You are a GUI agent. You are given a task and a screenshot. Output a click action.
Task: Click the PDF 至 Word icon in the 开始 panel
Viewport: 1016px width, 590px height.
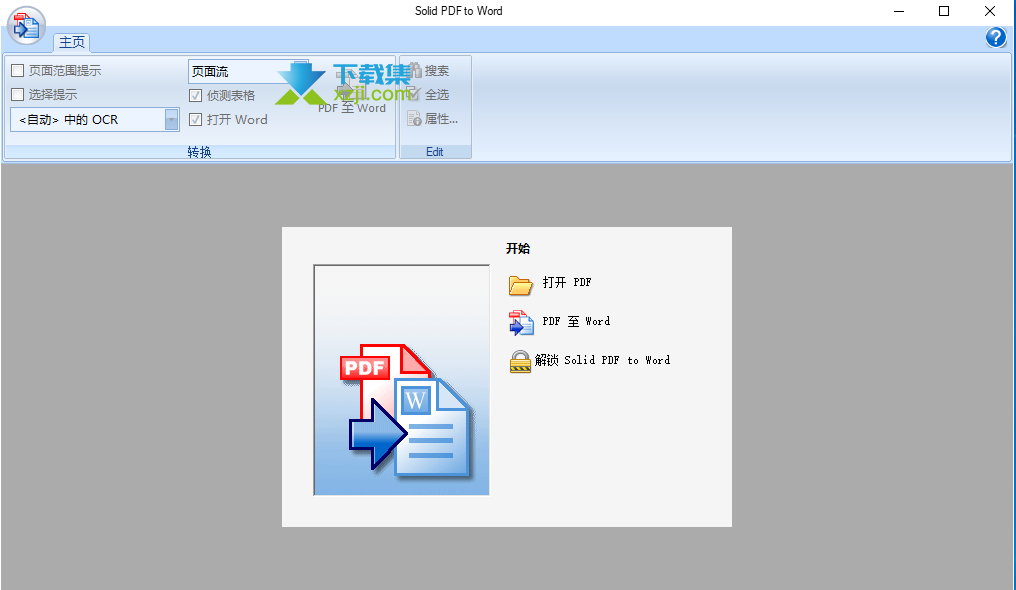click(521, 323)
